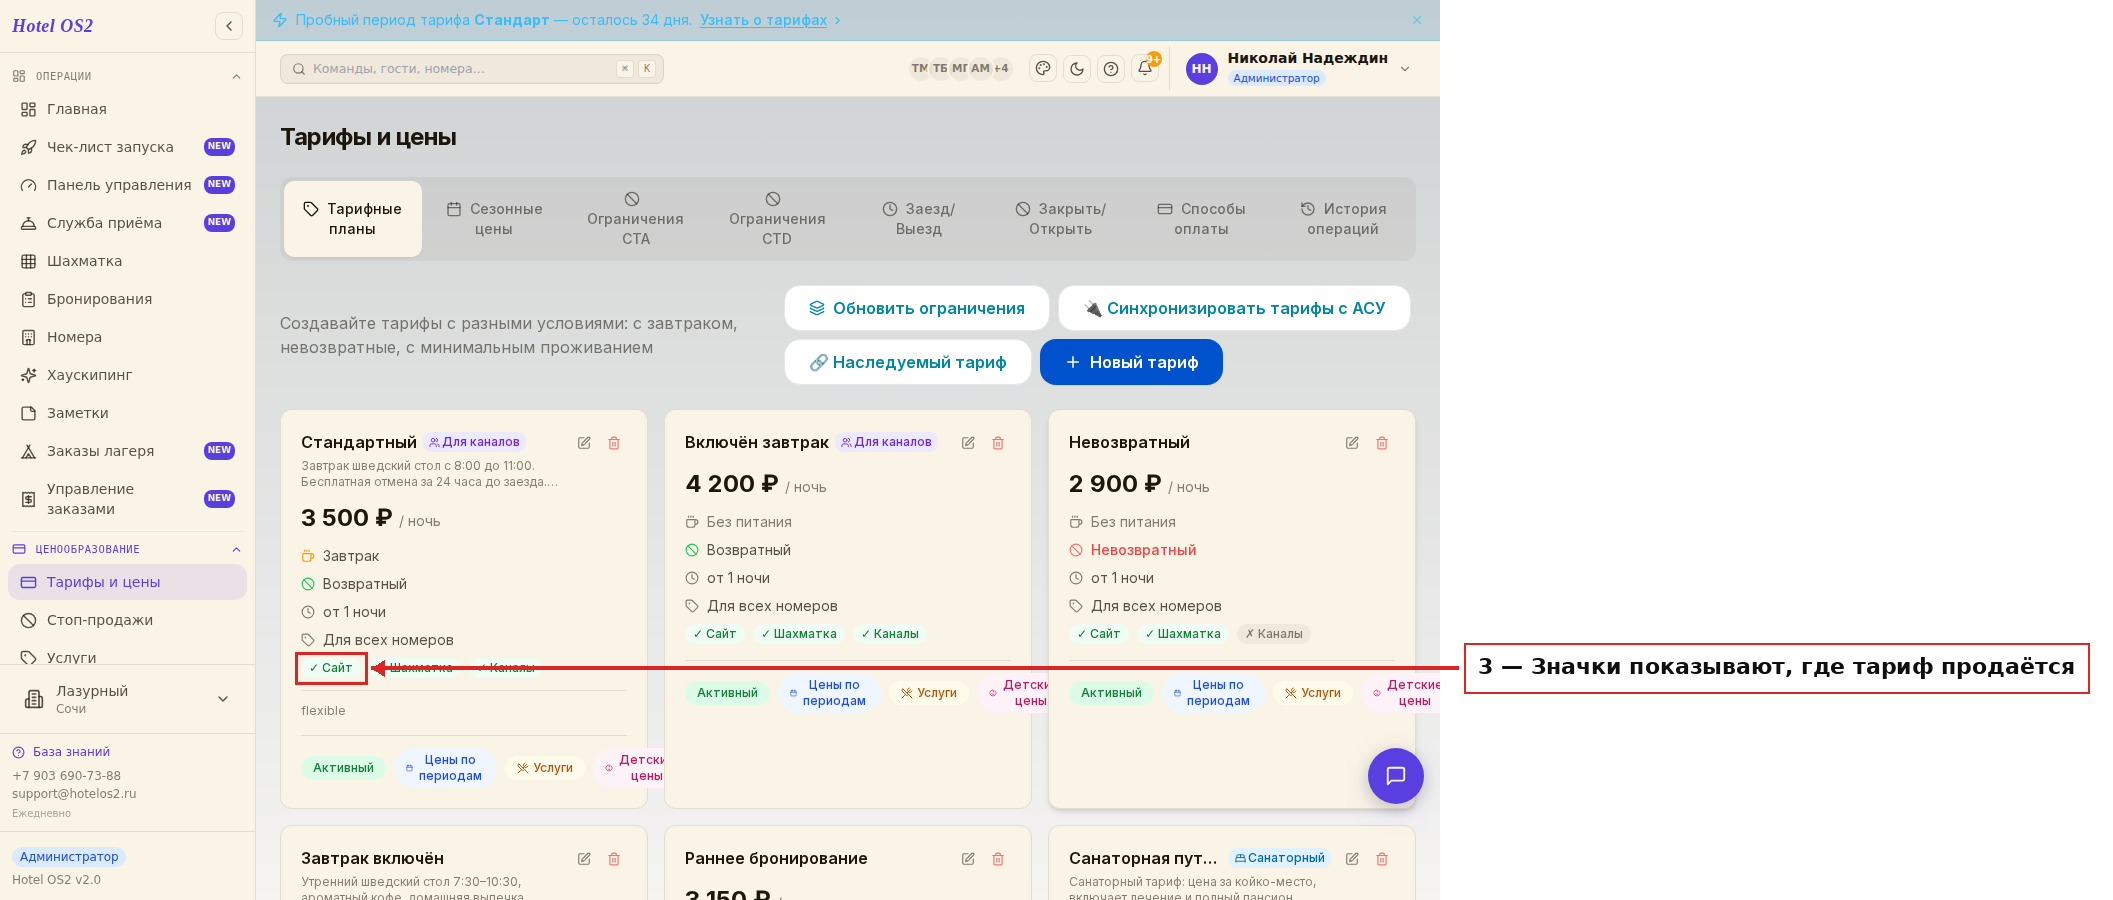2113x900 pixels.
Task: Open the Ограничения CTA tab
Action: point(635,219)
